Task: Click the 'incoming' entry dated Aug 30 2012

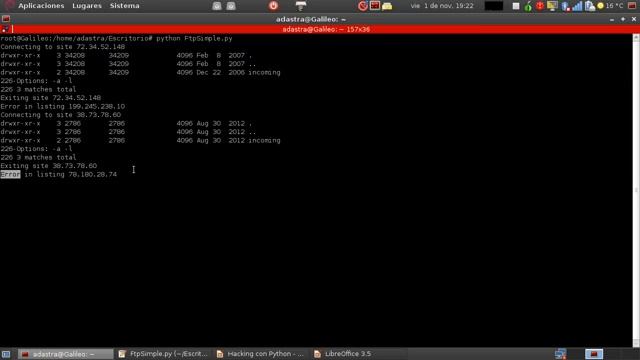Action: point(264,140)
